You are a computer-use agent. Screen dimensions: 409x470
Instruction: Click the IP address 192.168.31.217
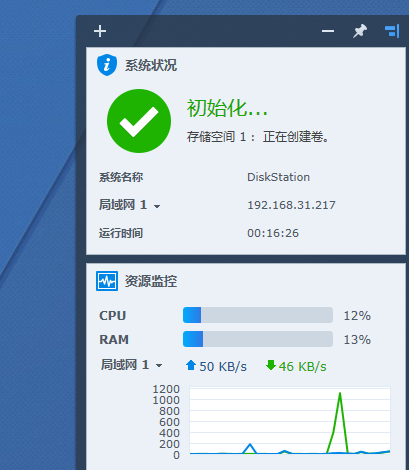[x=291, y=205]
